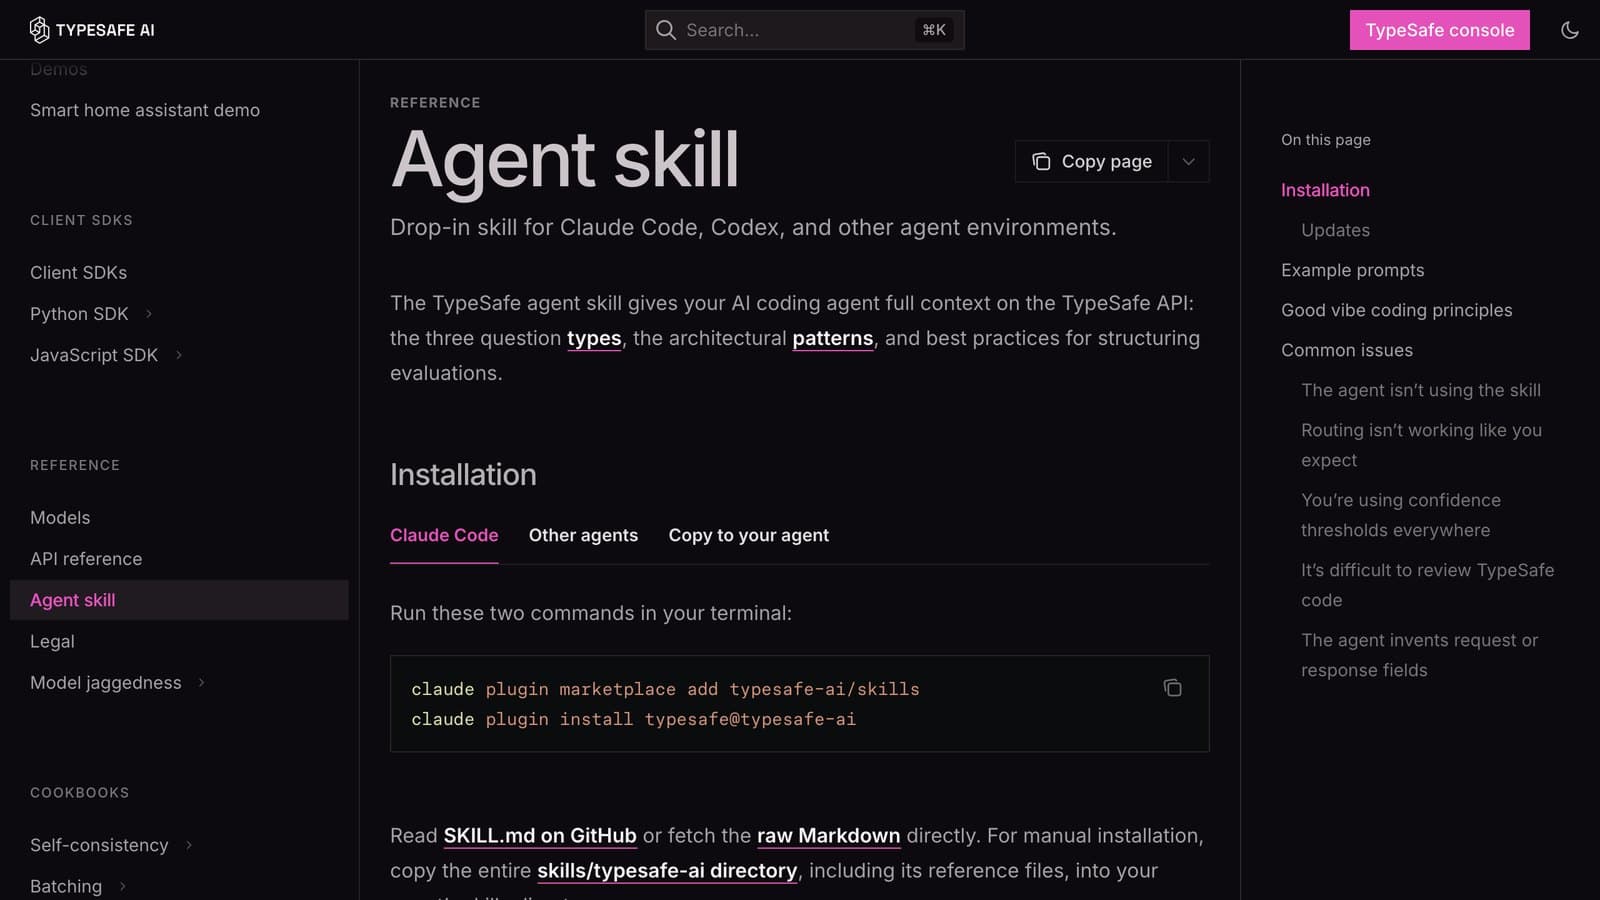Jump to Good vibe coding principles

pos(1396,310)
